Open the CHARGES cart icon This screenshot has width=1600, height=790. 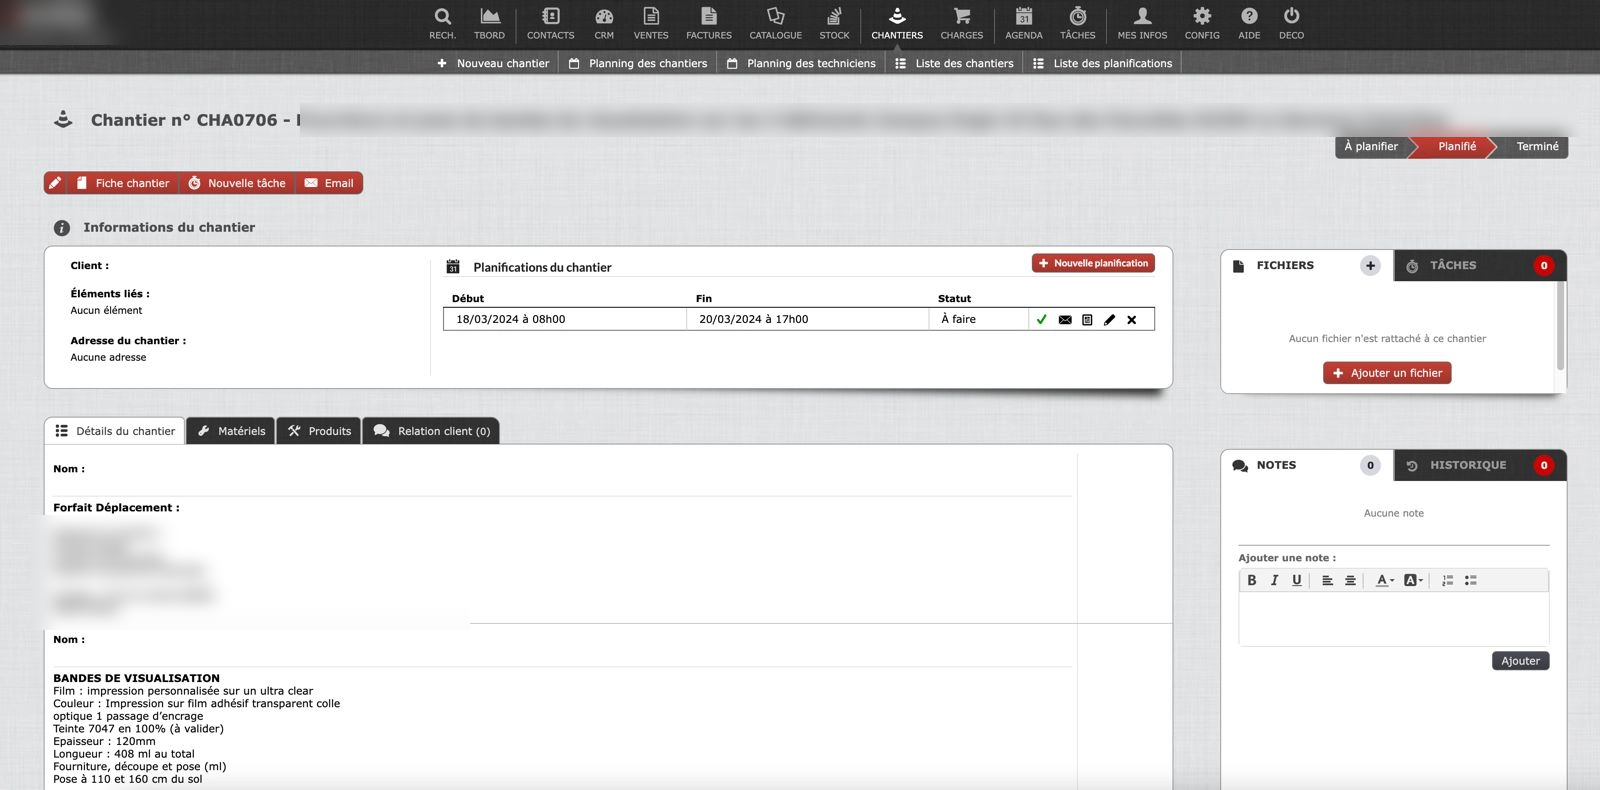click(961, 24)
